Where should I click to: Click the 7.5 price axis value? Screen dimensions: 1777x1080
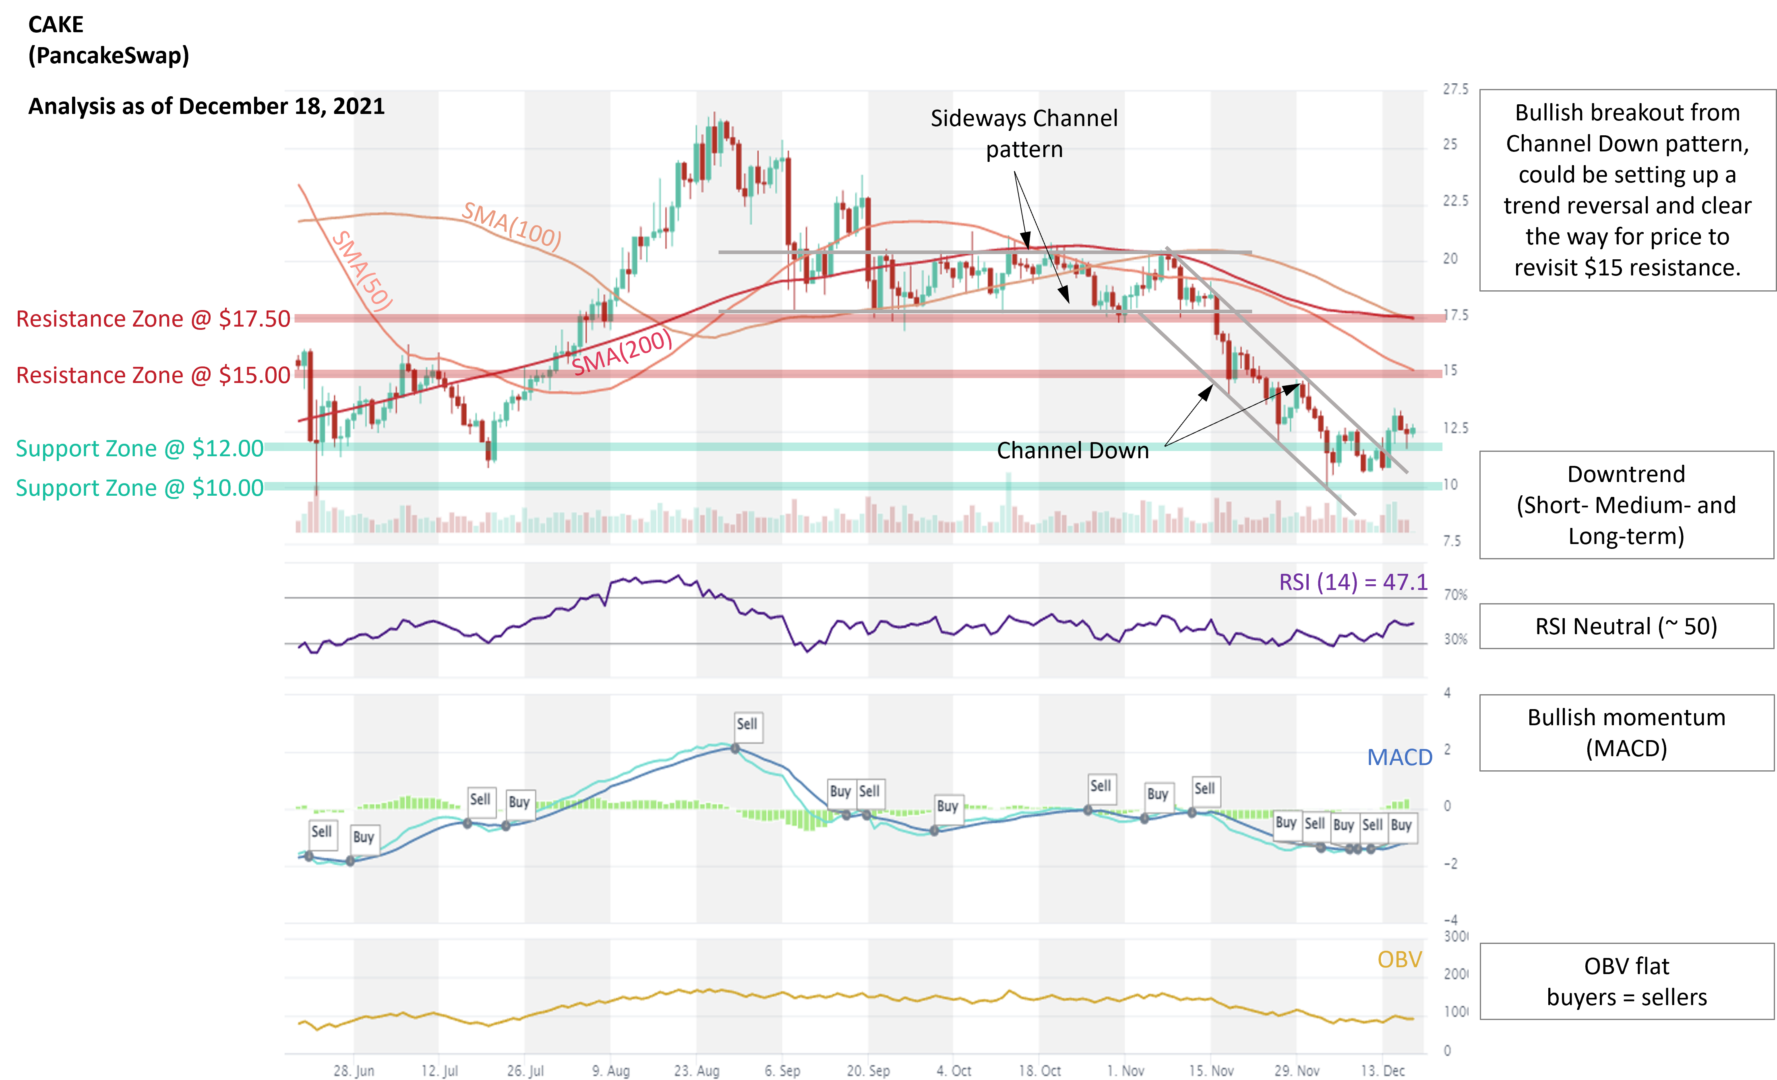[x=1452, y=541]
